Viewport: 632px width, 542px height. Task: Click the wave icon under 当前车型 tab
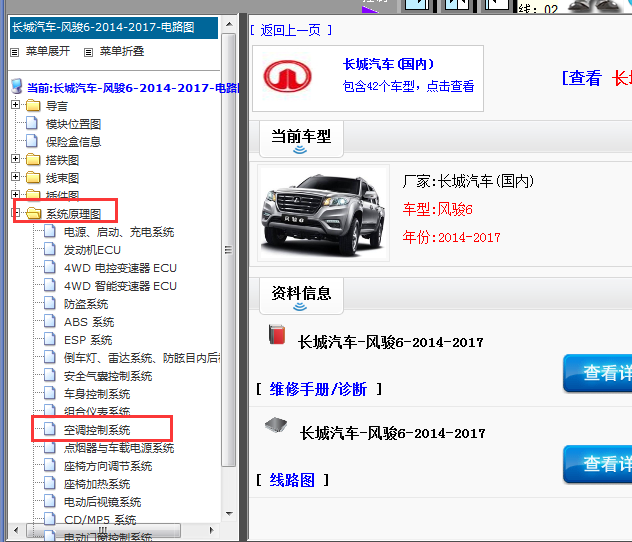point(300,150)
